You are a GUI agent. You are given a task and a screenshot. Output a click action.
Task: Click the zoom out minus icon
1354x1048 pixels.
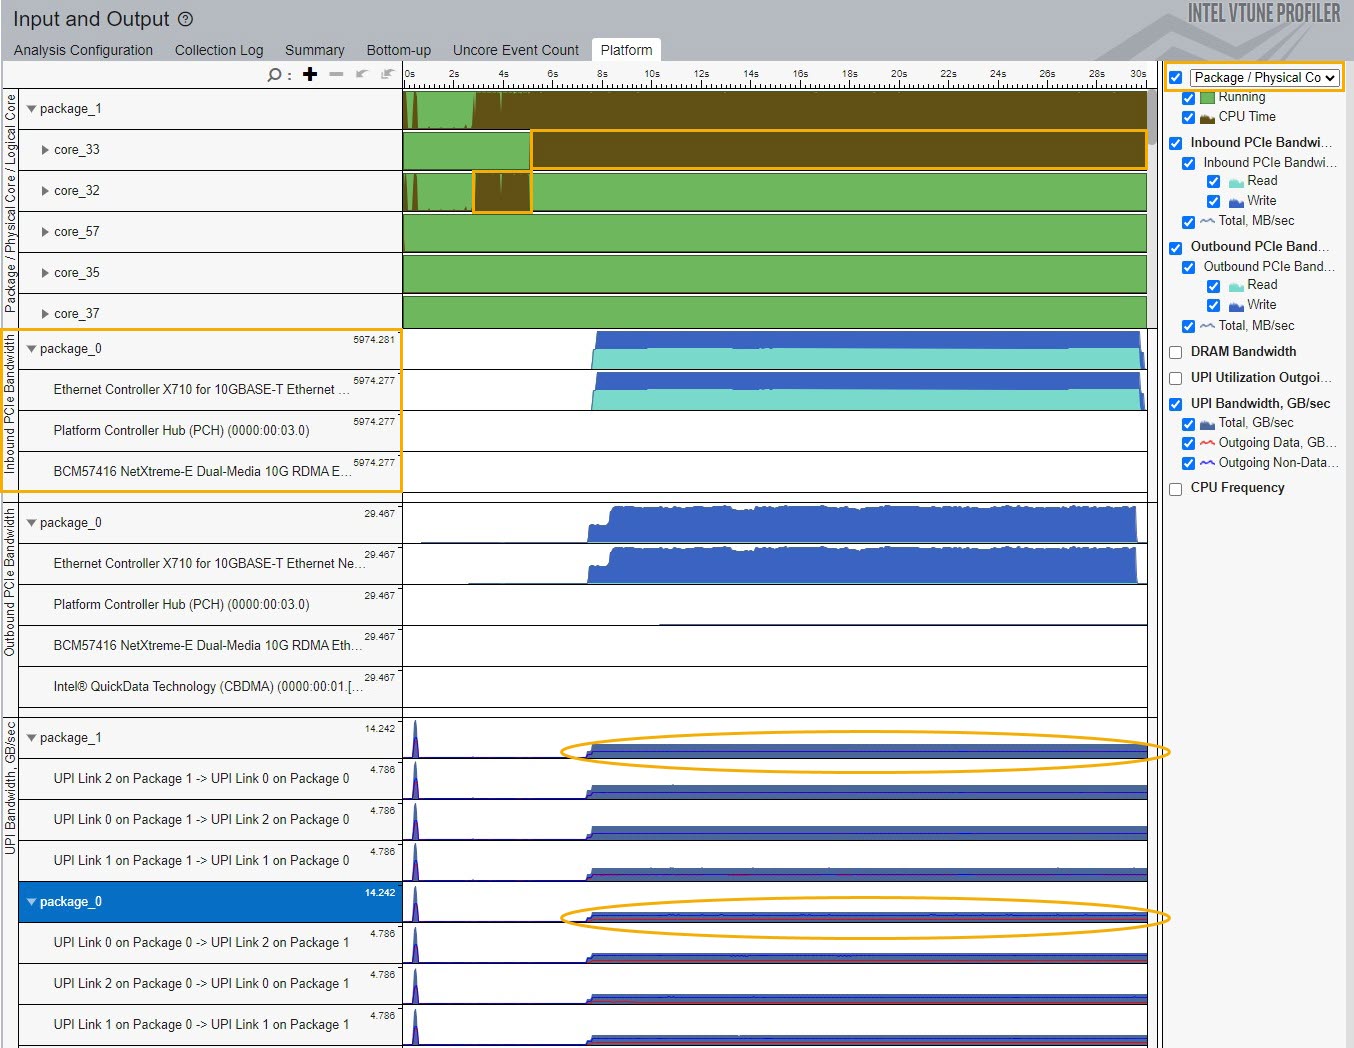pyautogui.click(x=336, y=74)
